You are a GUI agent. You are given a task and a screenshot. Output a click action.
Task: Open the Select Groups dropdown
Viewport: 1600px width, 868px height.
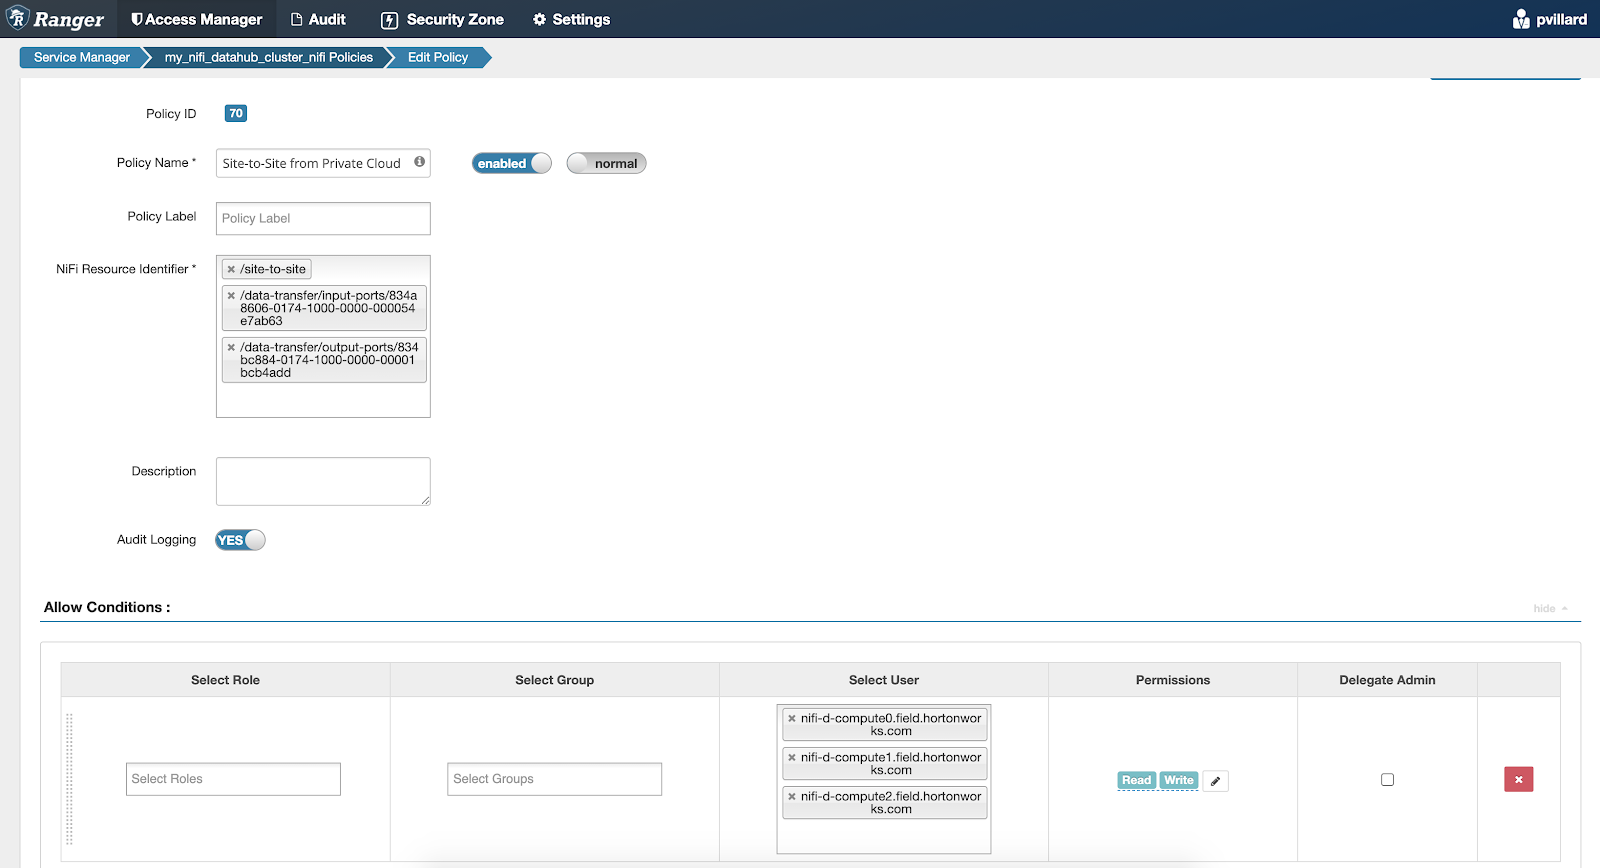click(554, 779)
